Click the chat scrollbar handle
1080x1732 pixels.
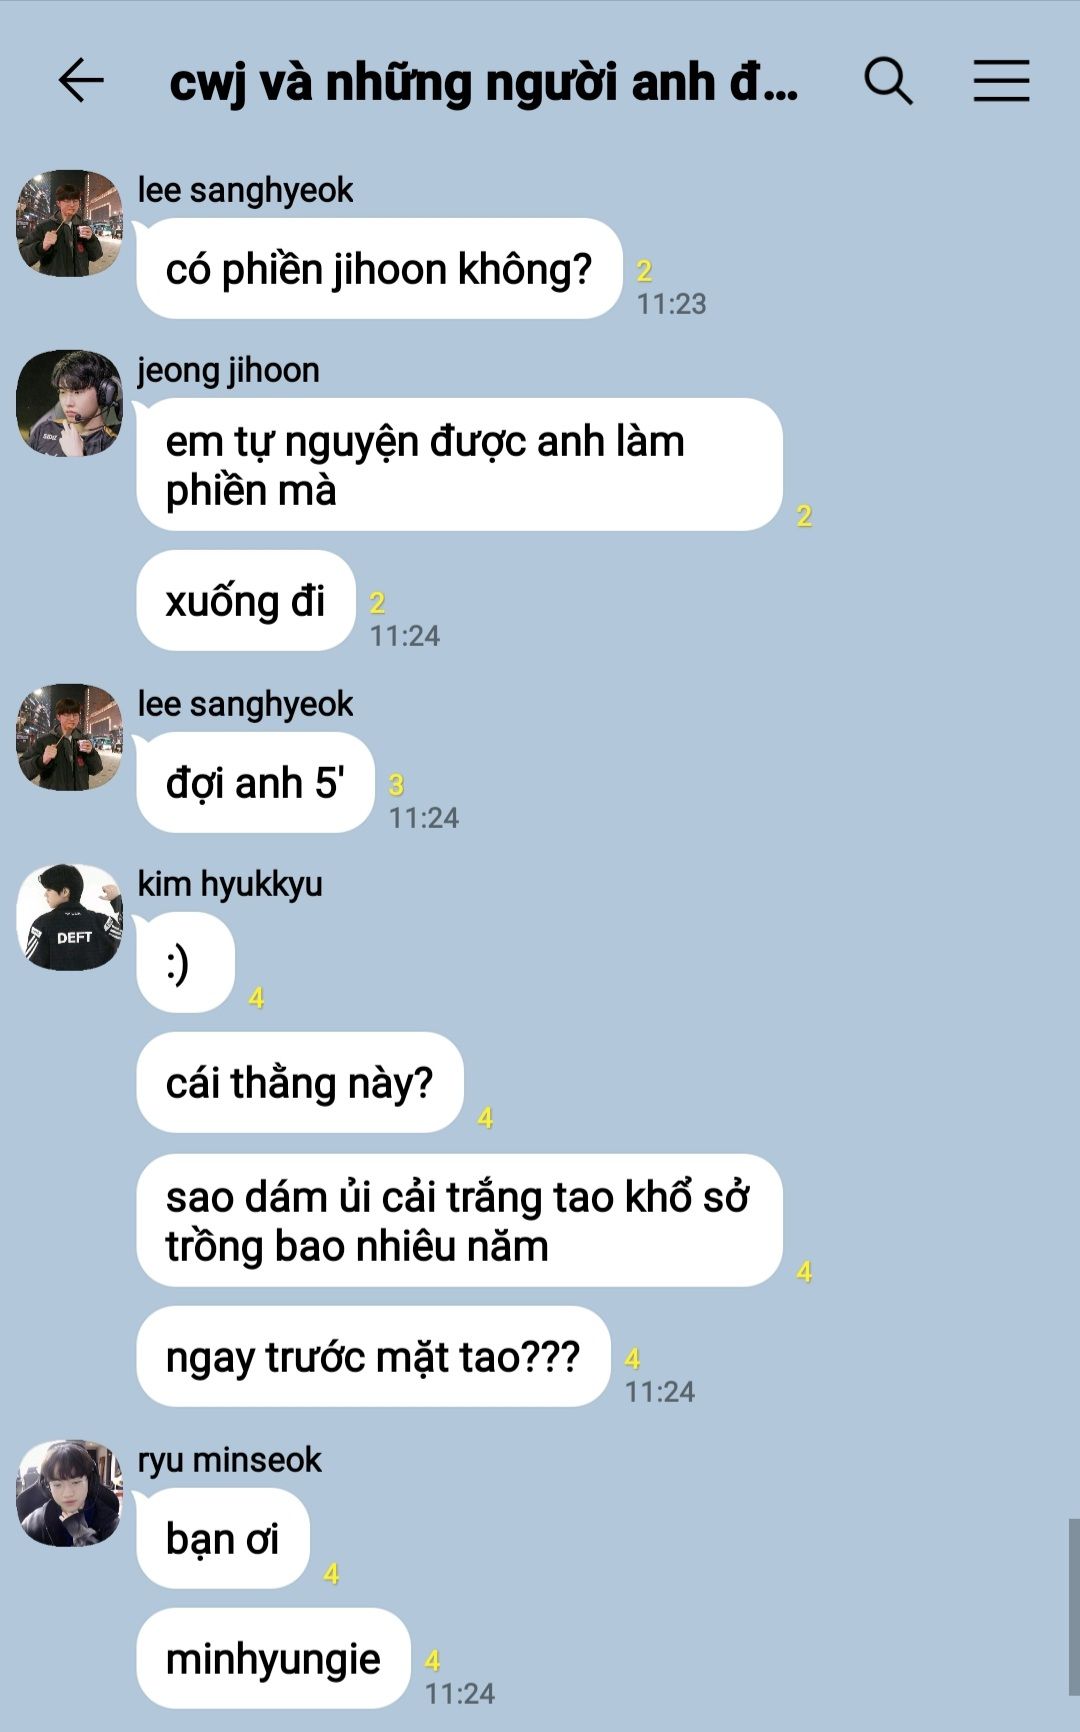click(1073, 1607)
